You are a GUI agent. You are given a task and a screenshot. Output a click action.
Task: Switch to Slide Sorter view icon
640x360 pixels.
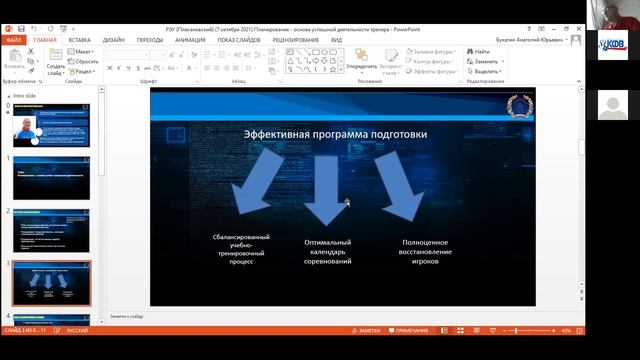point(460,331)
